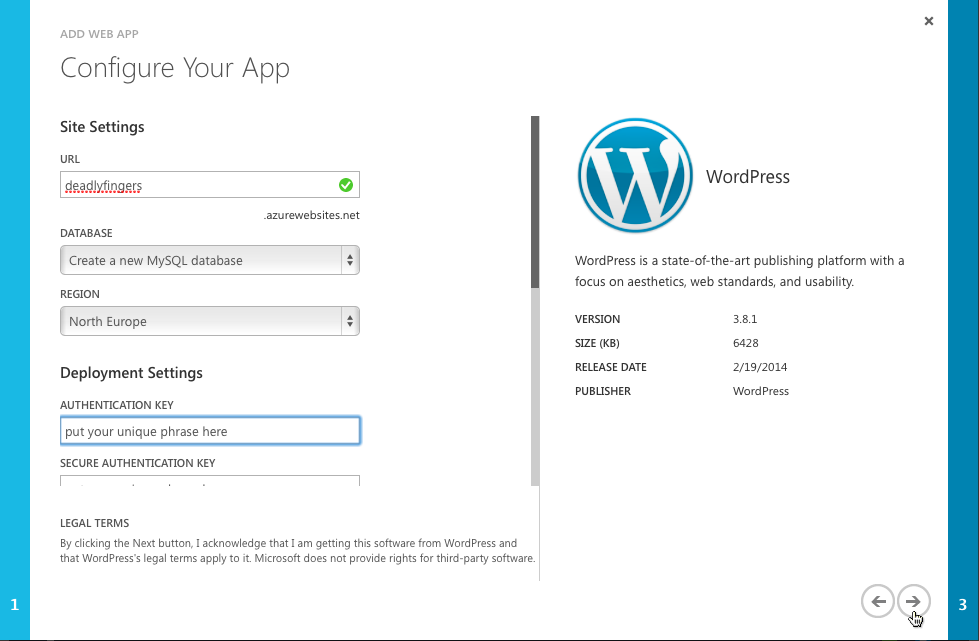Click version value 3.8.1
979x641 pixels.
745,319
